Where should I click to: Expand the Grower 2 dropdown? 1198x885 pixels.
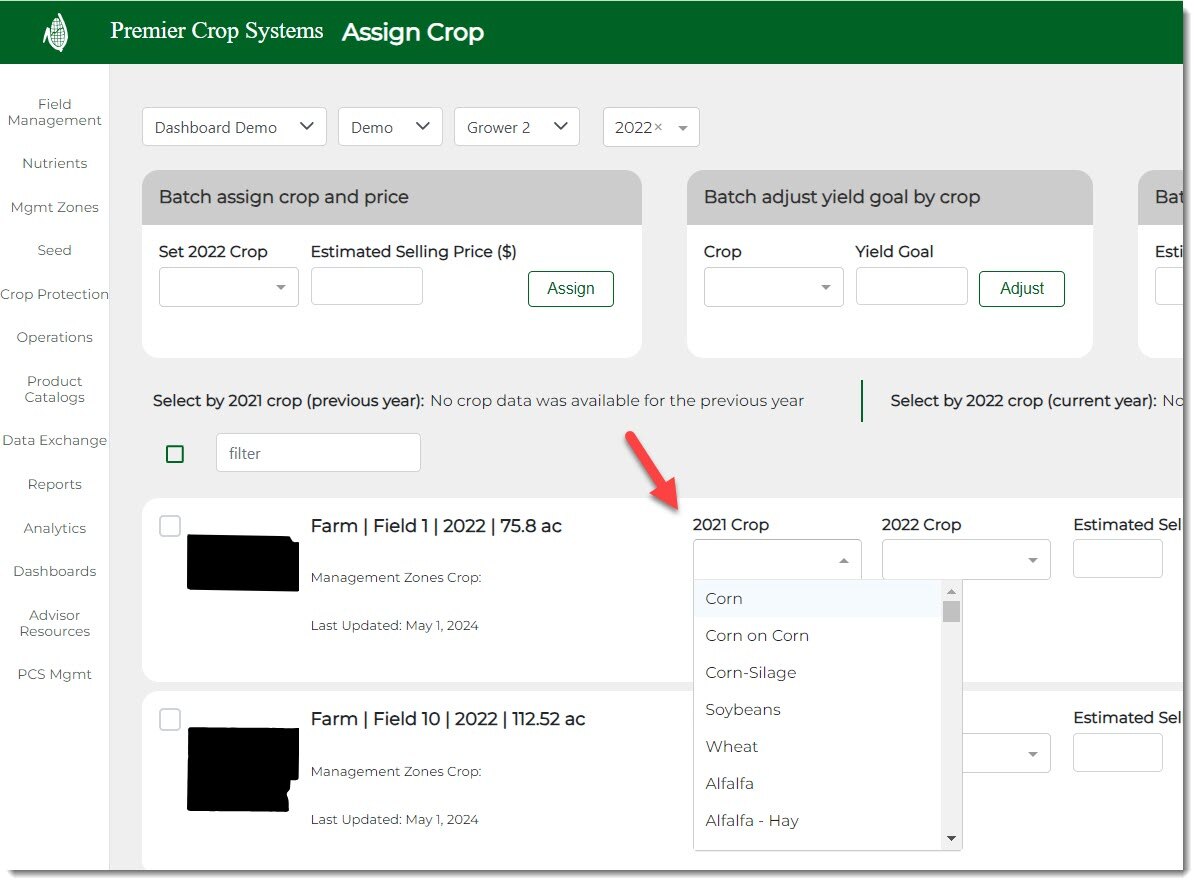516,127
